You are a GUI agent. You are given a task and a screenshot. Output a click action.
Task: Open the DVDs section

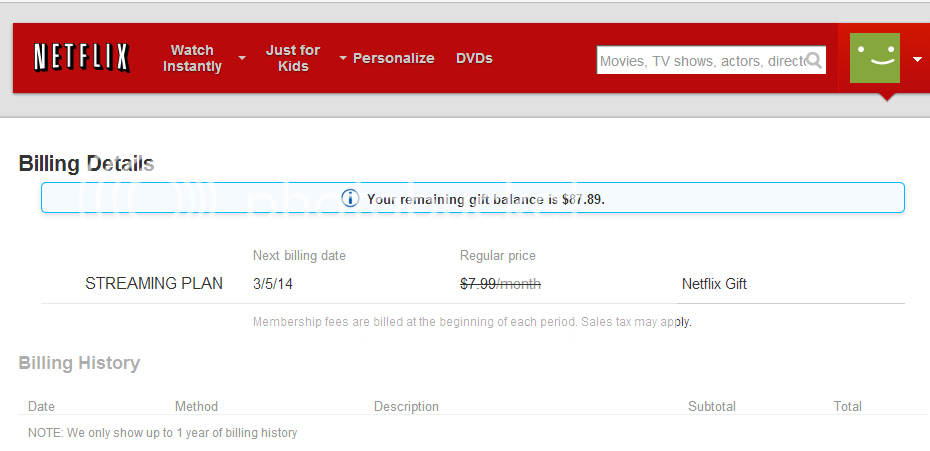click(x=474, y=58)
